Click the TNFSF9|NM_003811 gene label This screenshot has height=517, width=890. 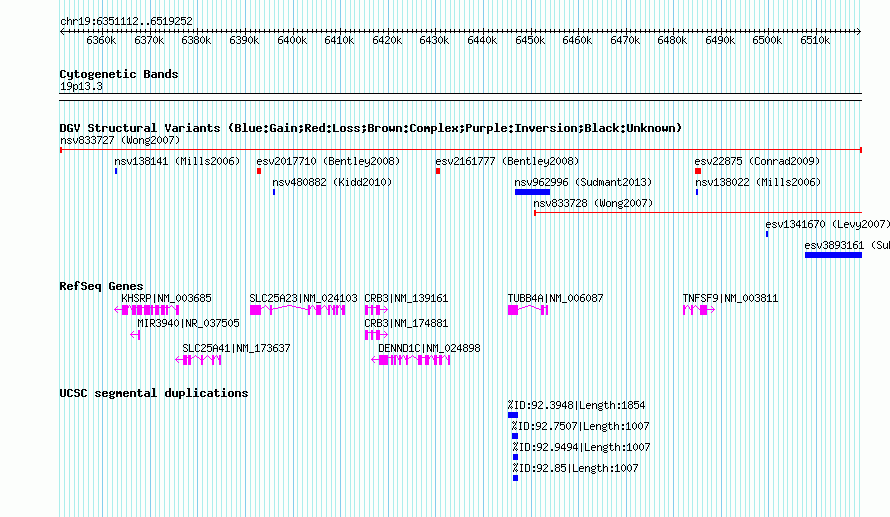pos(730,298)
